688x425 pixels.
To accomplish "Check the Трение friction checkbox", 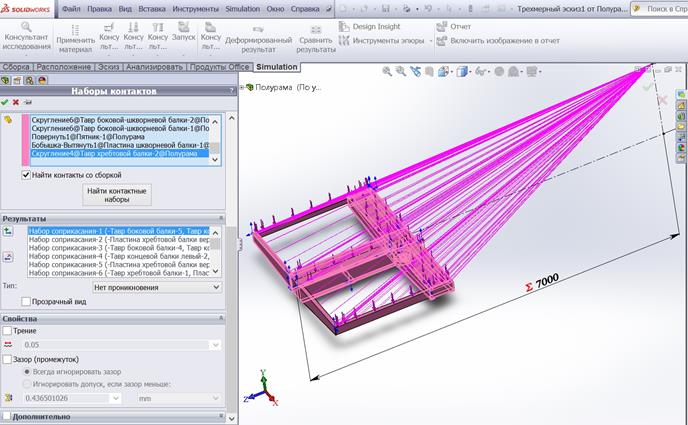I will (8, 330).
